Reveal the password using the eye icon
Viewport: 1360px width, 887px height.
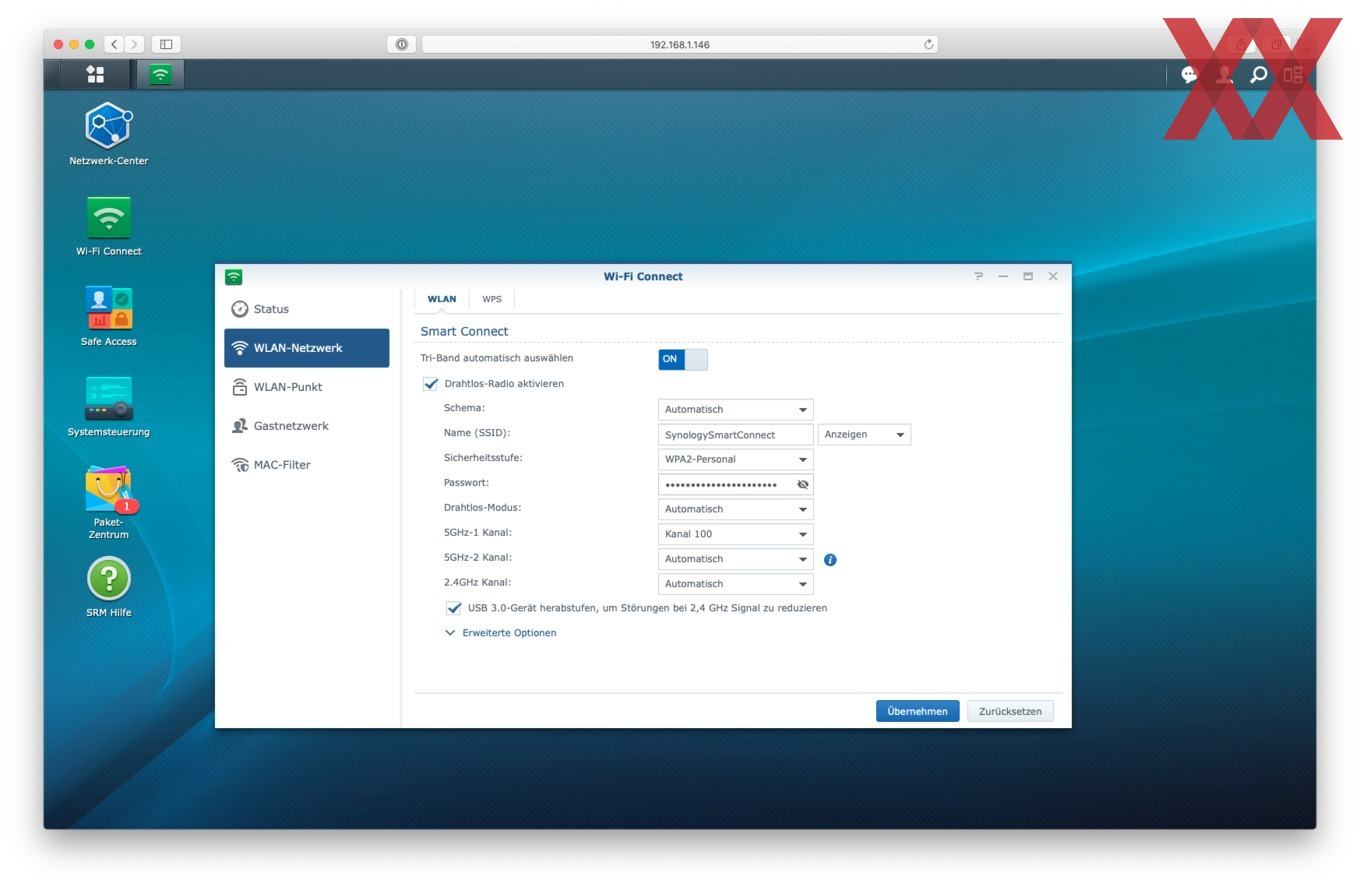802,484
